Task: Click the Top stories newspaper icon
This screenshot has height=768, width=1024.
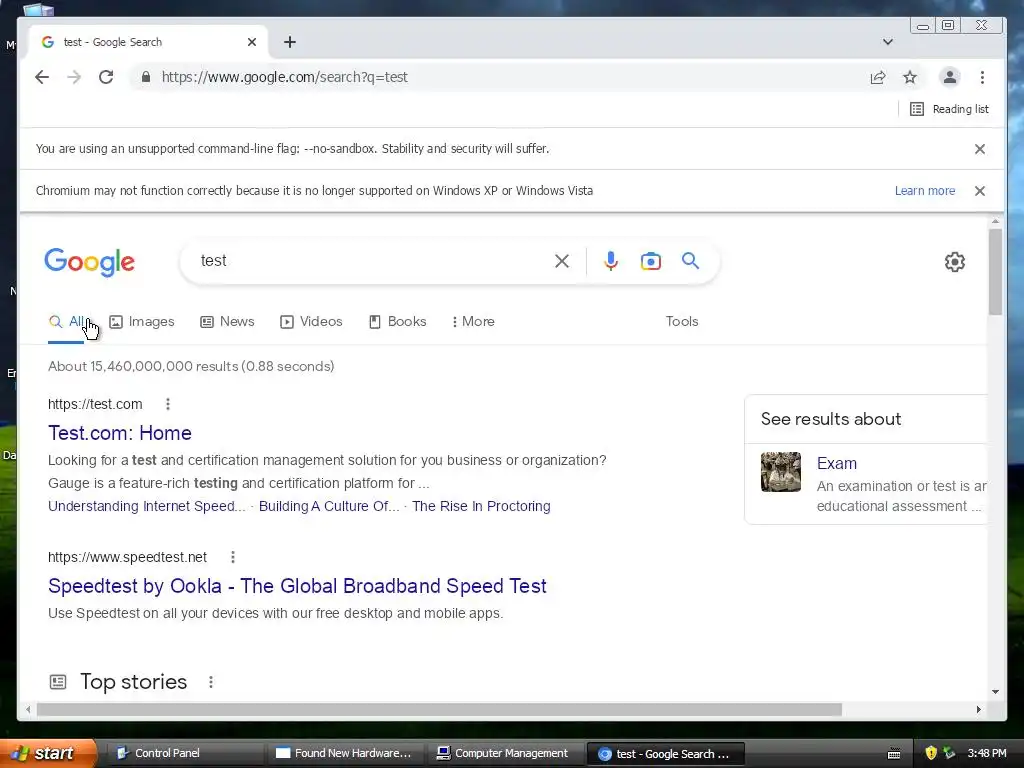Action: tap(58, 682)
